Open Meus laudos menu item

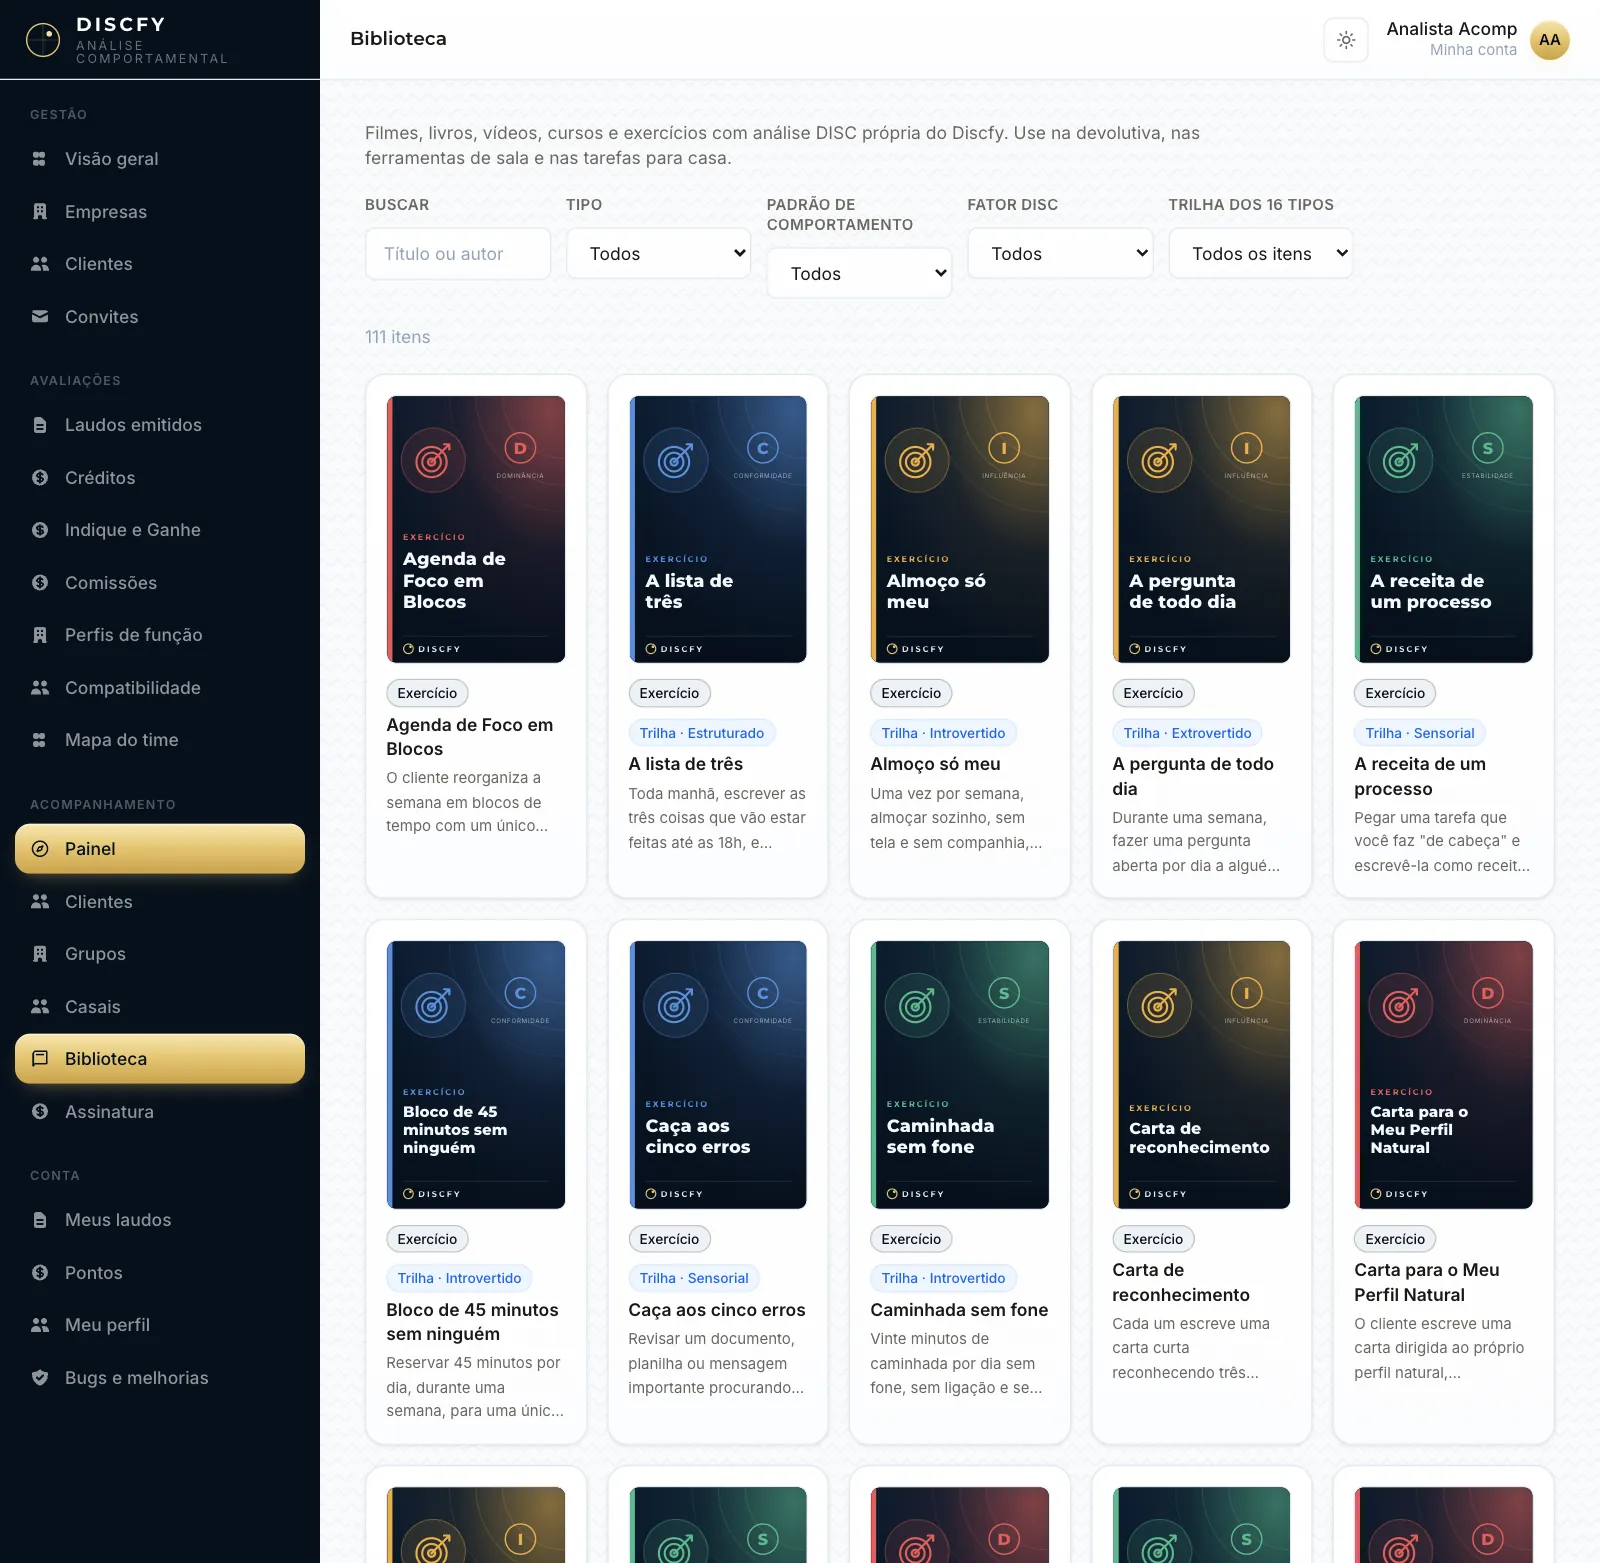pos(160,1220)
